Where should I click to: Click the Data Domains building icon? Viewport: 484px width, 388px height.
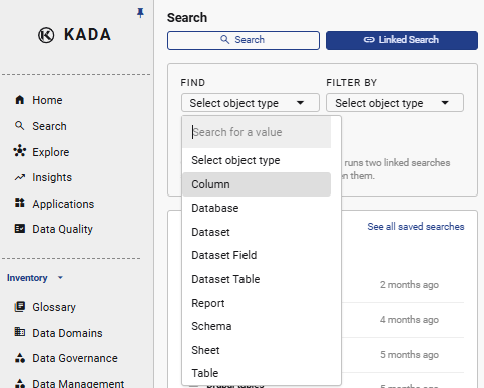[x=20, y=332]
